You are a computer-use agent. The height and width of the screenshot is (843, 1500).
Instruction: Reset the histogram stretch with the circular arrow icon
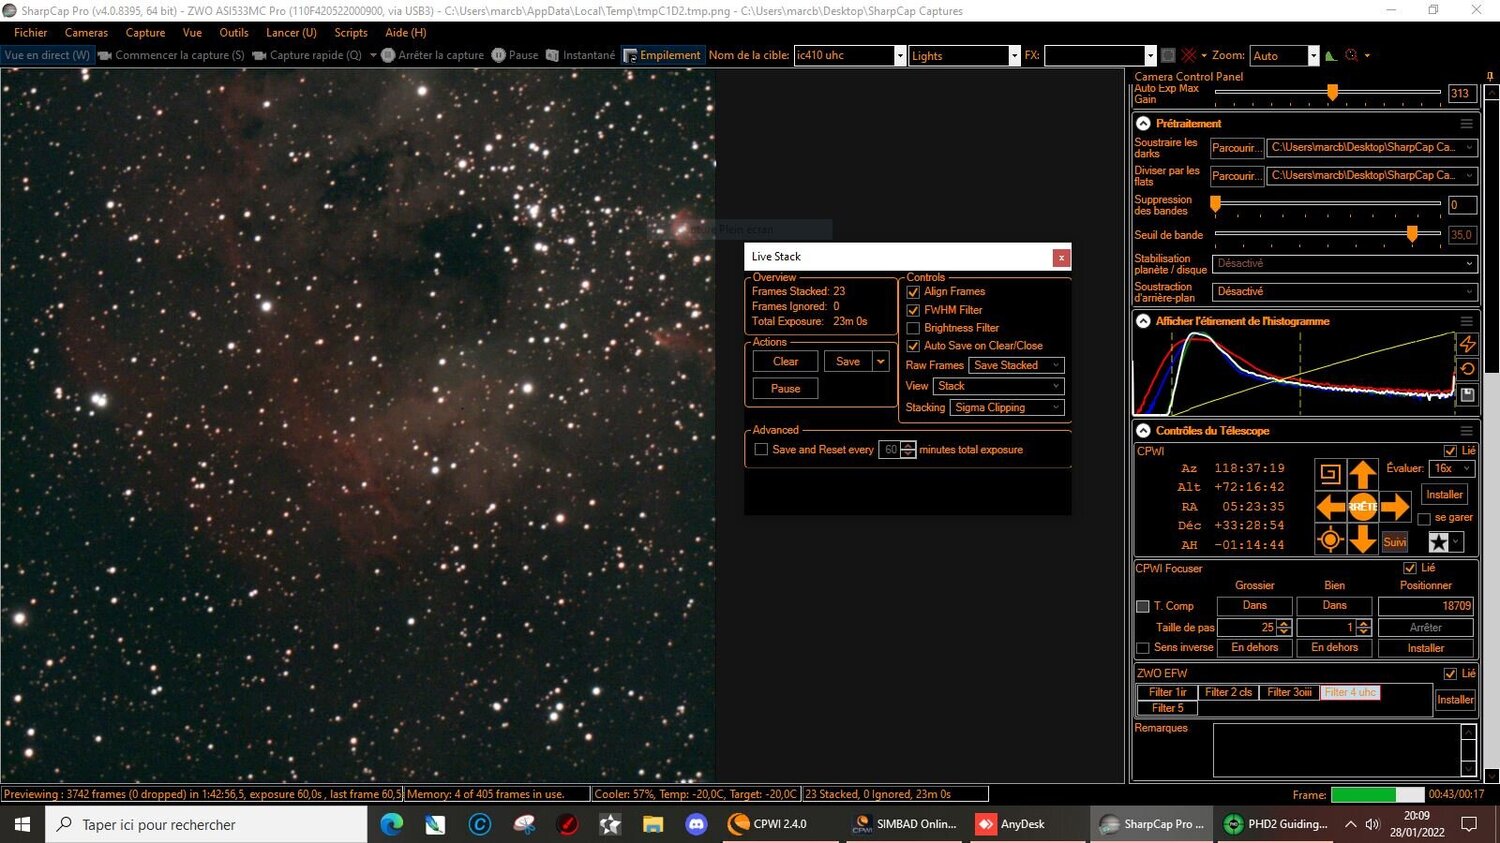pyautogui.click(x=1467, y=368)
